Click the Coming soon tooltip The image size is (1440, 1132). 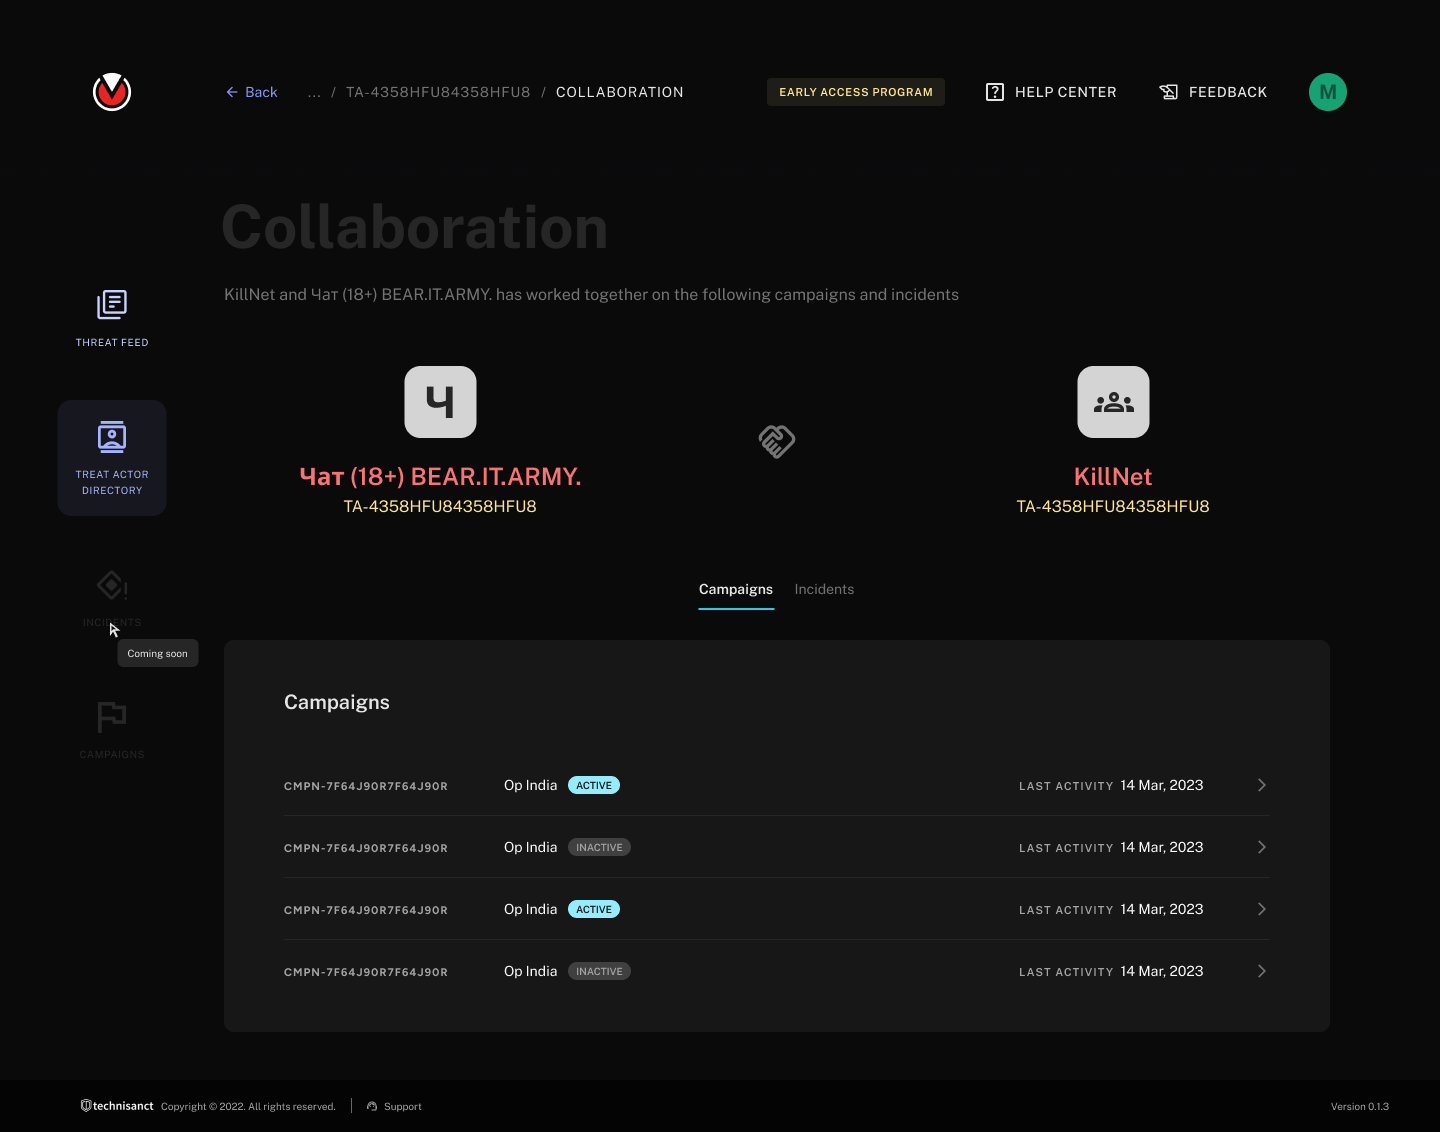pyautogui.click(x=158, y=653)
